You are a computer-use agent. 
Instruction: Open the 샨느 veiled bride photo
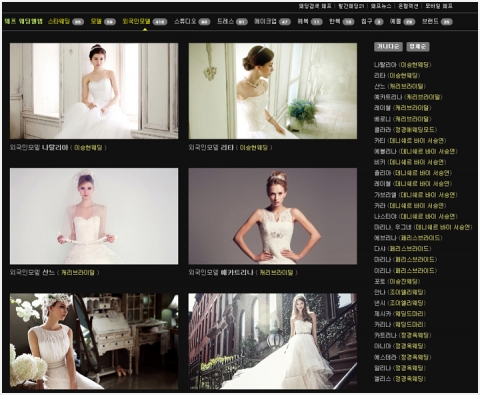(94, 216)
